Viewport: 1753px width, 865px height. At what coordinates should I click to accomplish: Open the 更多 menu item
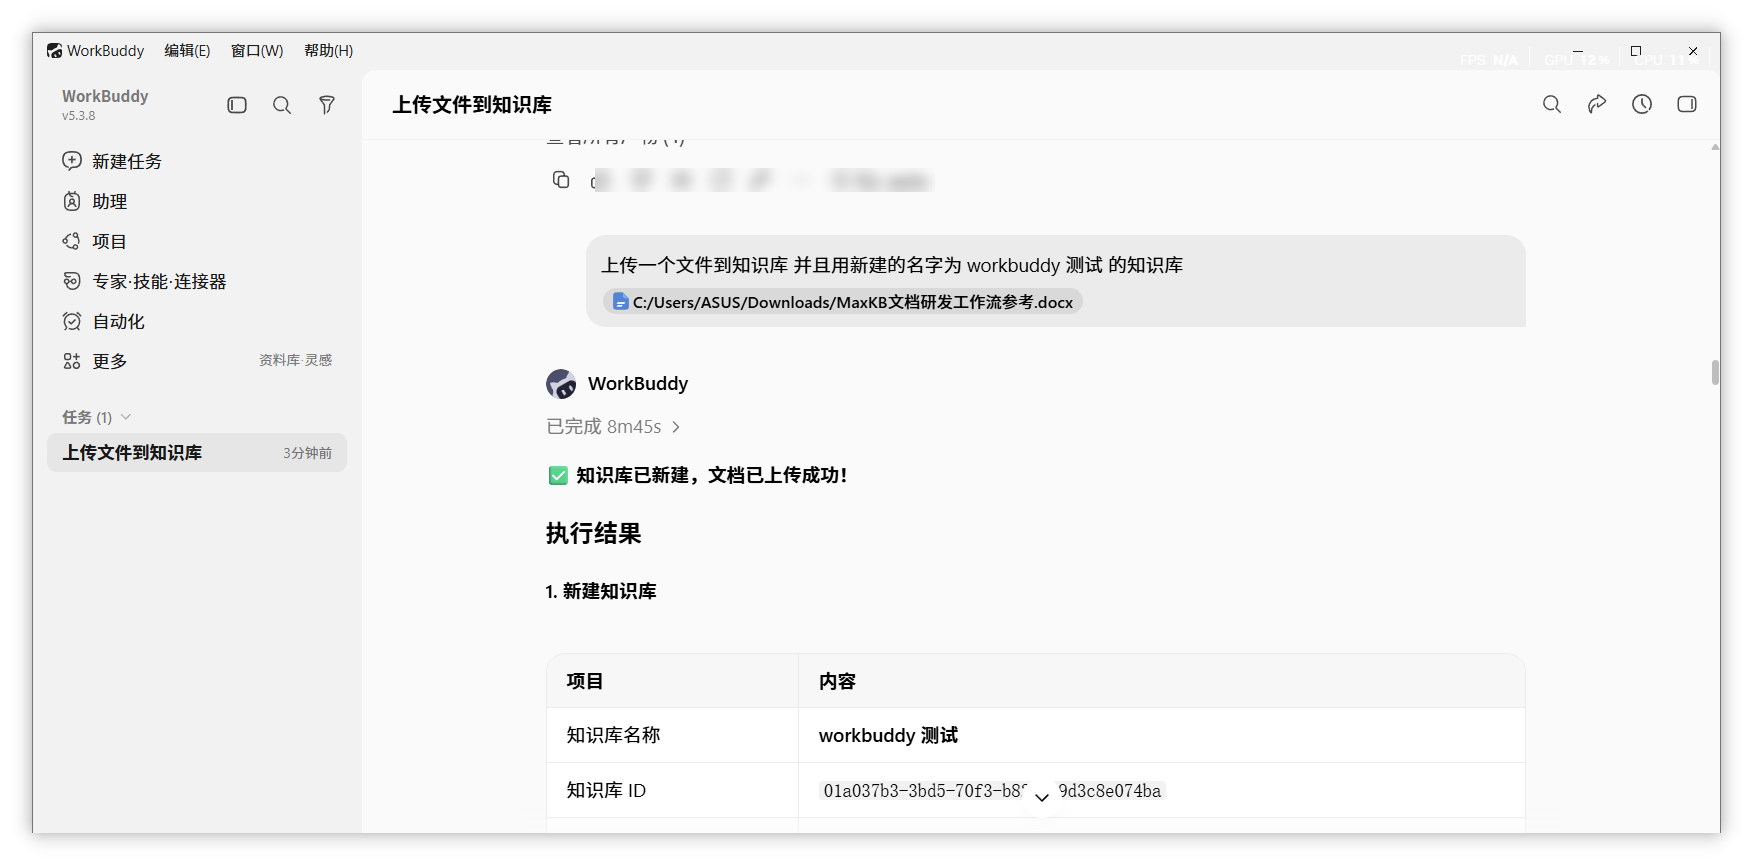point(109,361)
